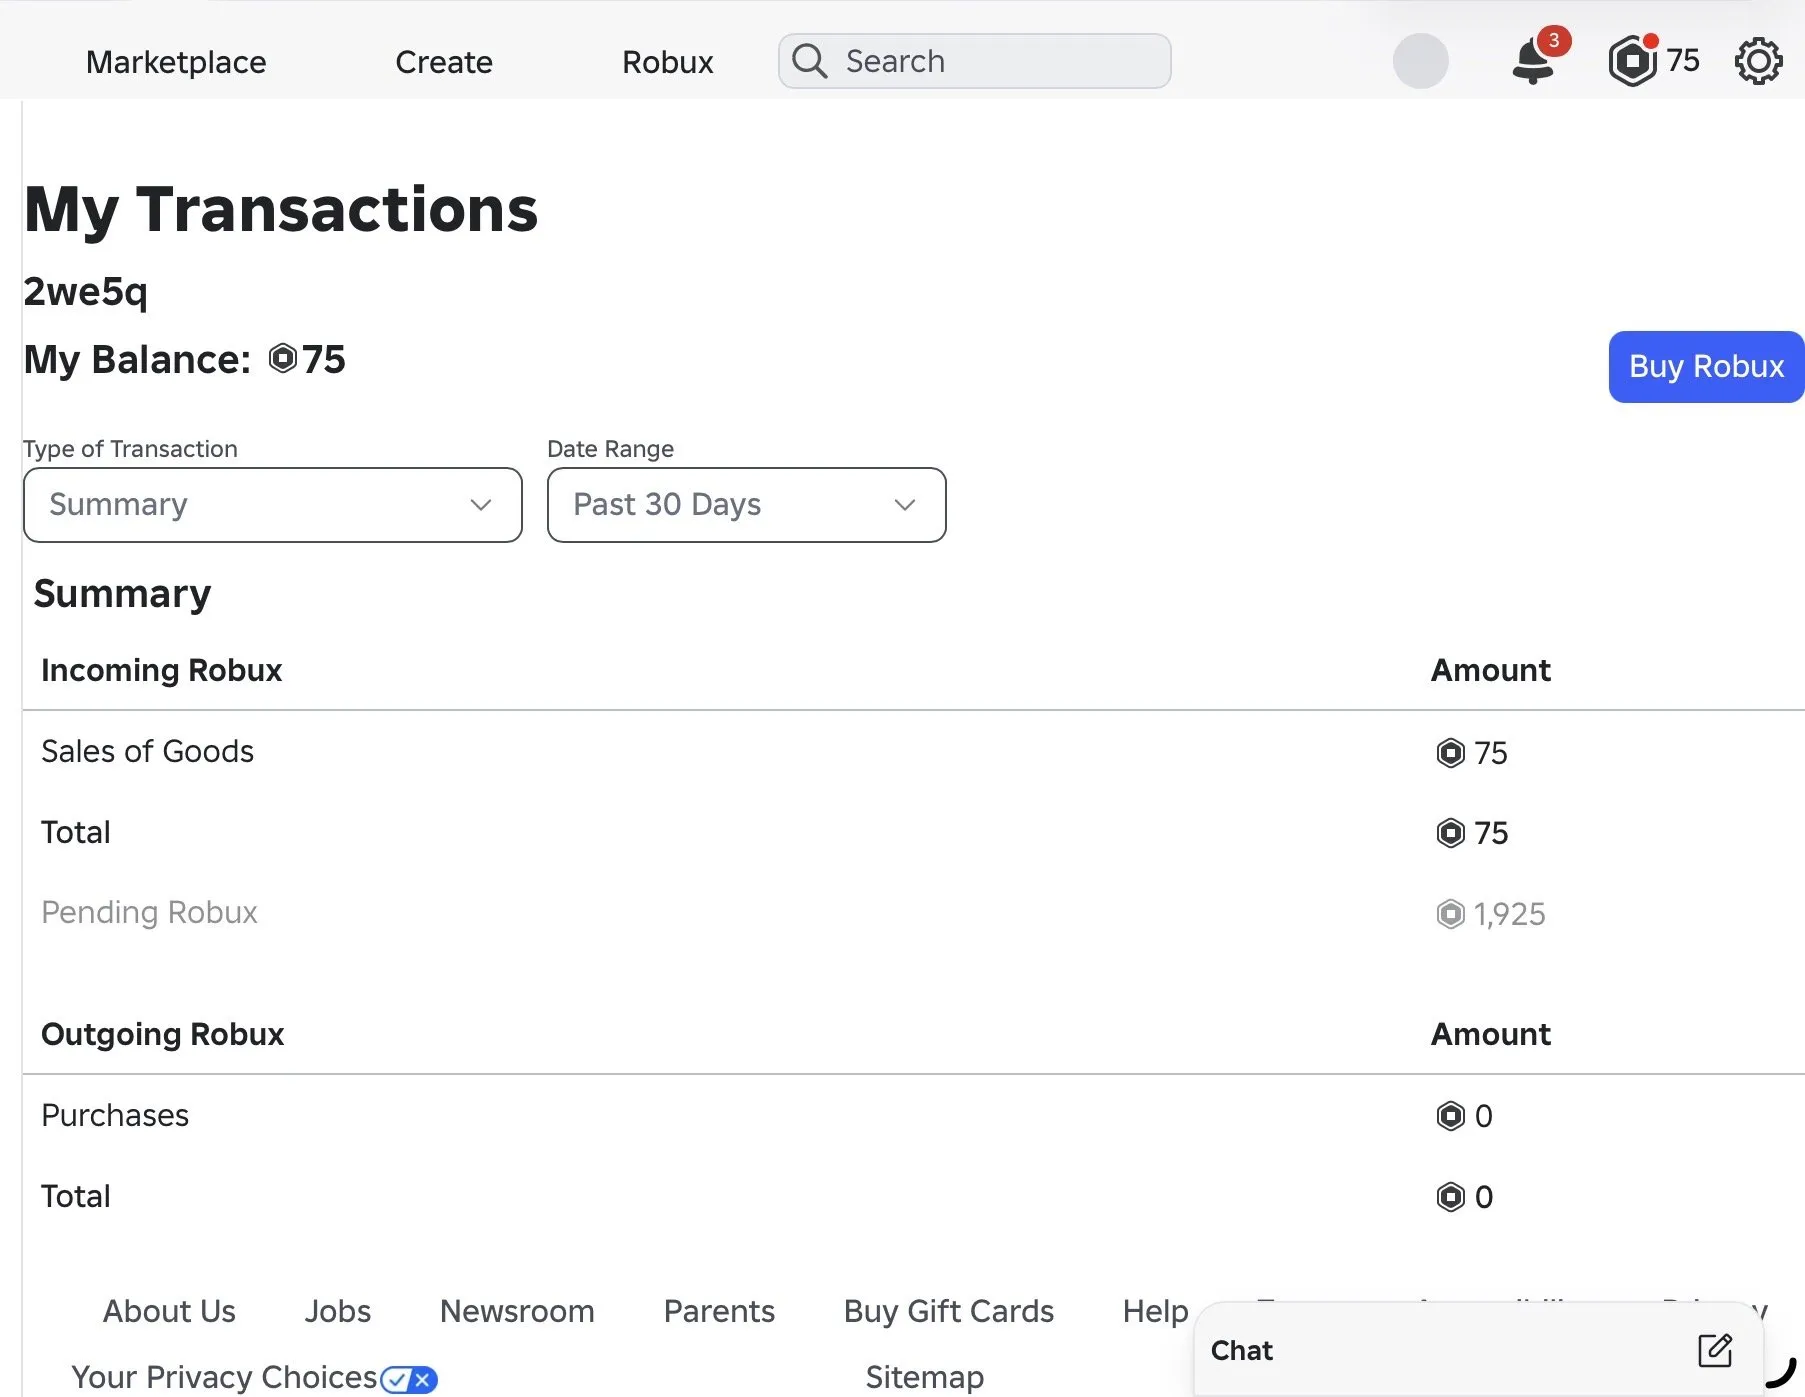Click the Pending Robux row label
1805x1397 pixels.
click(149, 912)
